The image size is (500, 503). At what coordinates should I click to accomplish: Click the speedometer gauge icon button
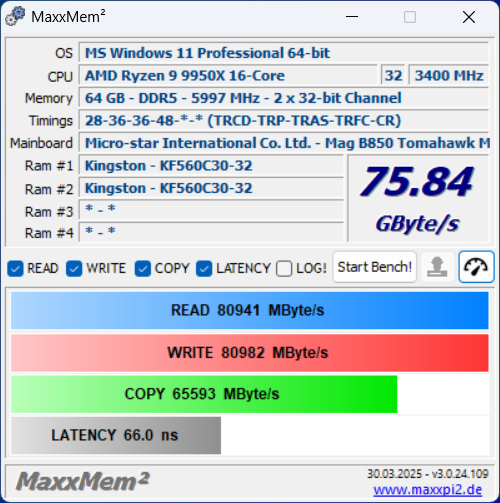click(x=476, y=267)
